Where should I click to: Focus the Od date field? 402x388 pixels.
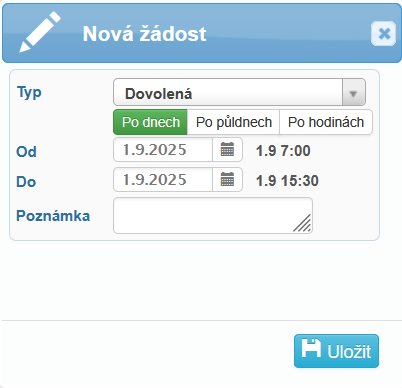(163, 150)
